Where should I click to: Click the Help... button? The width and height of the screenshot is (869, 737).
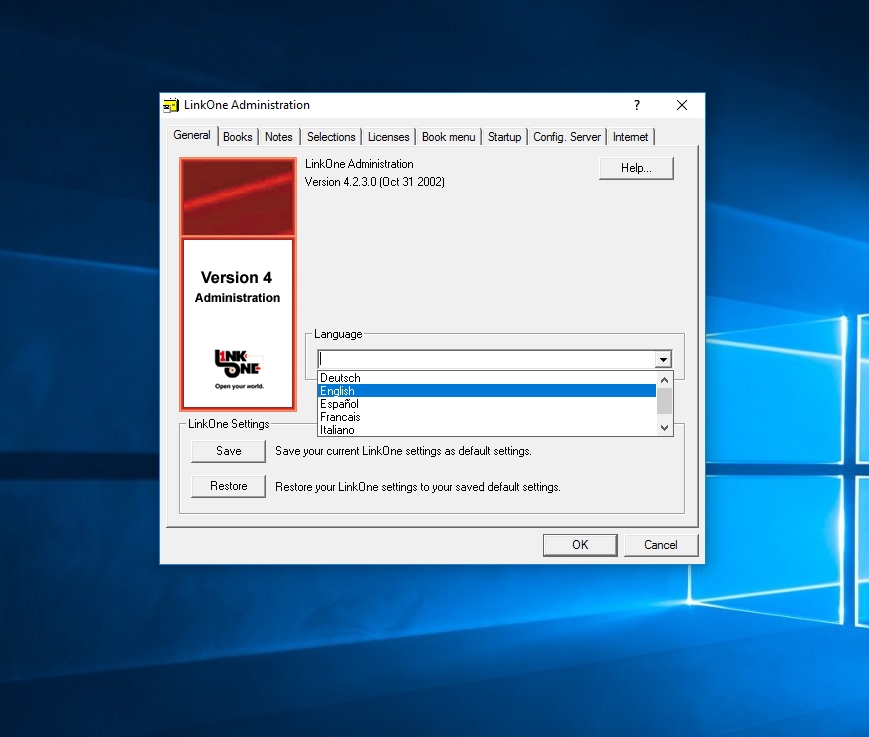coord(636,168)
